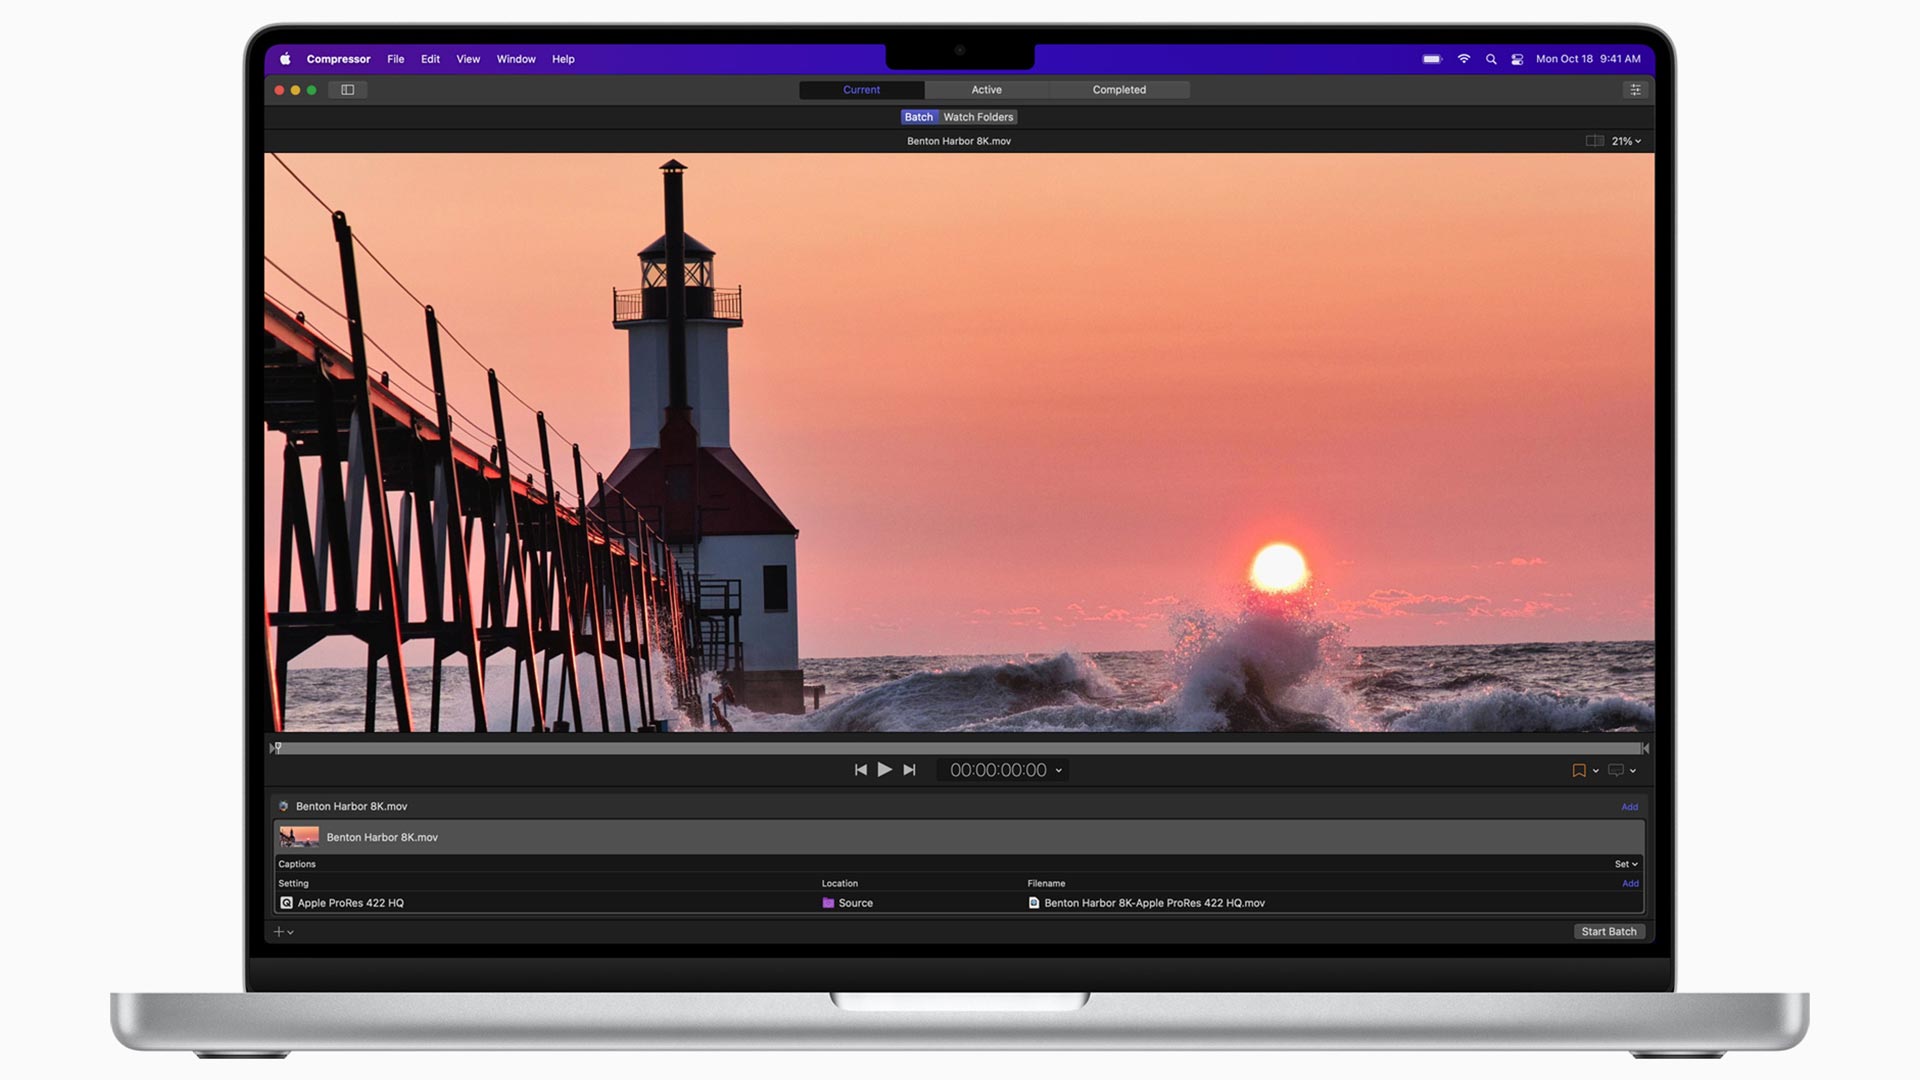Open the 21% zoom level dropdown
This screenshot has width=1920, height=1080.
tap(1626, 141)
